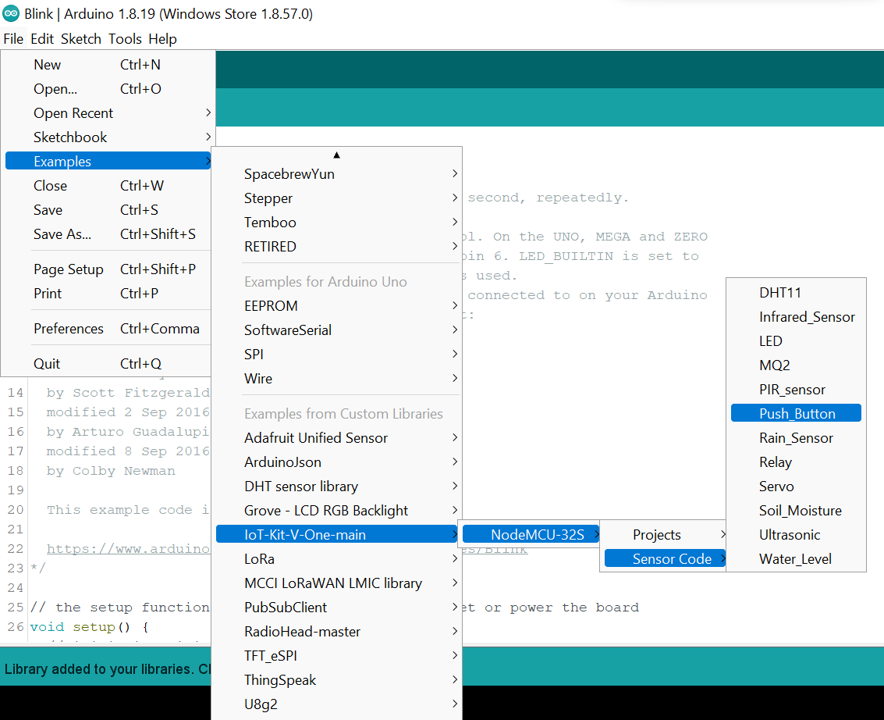Viewport: 884px width, 720px height.
Task: Open the DHT11 example sketch
Action: [x=796, y=293]
